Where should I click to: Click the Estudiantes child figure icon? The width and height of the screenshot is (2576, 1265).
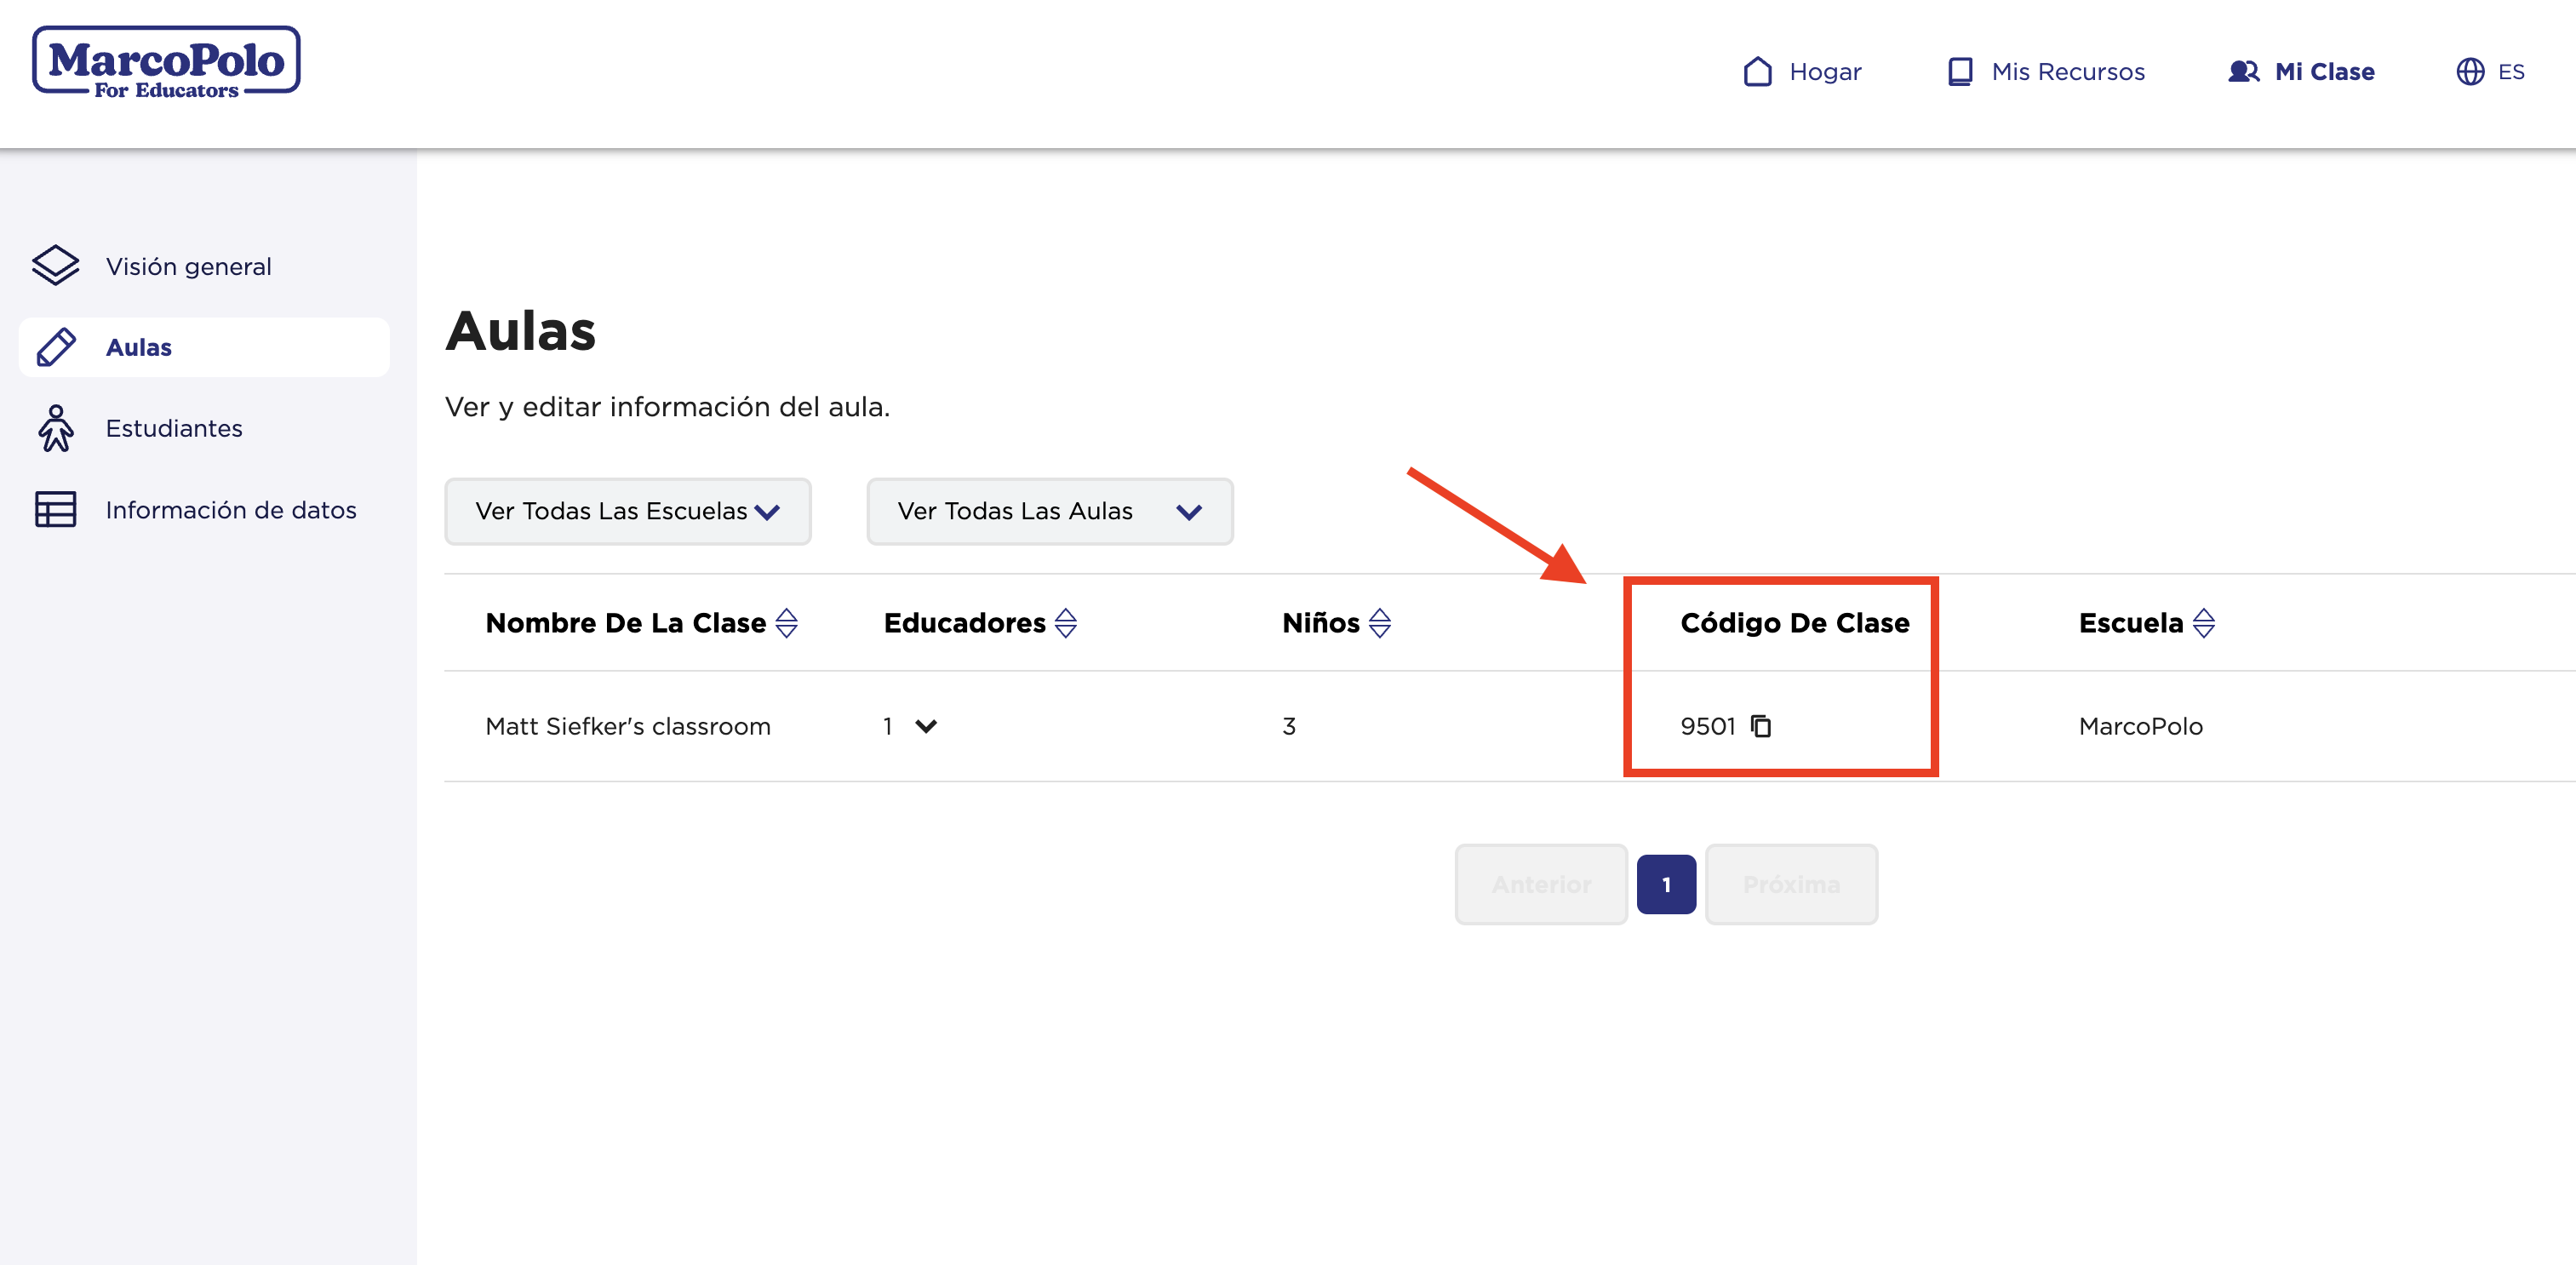55,428
